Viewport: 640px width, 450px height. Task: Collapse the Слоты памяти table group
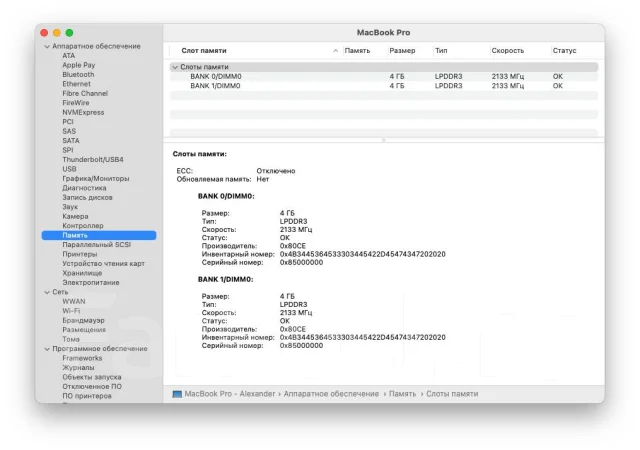tap(175, 67)
